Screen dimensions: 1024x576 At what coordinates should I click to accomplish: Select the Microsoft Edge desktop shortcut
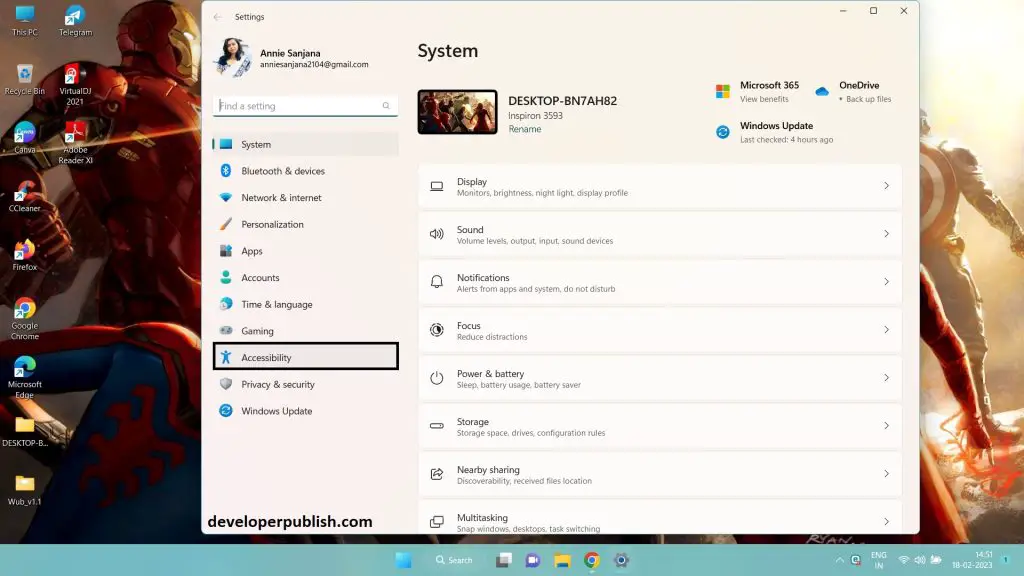pyautogui.click(x=25, y=377)
